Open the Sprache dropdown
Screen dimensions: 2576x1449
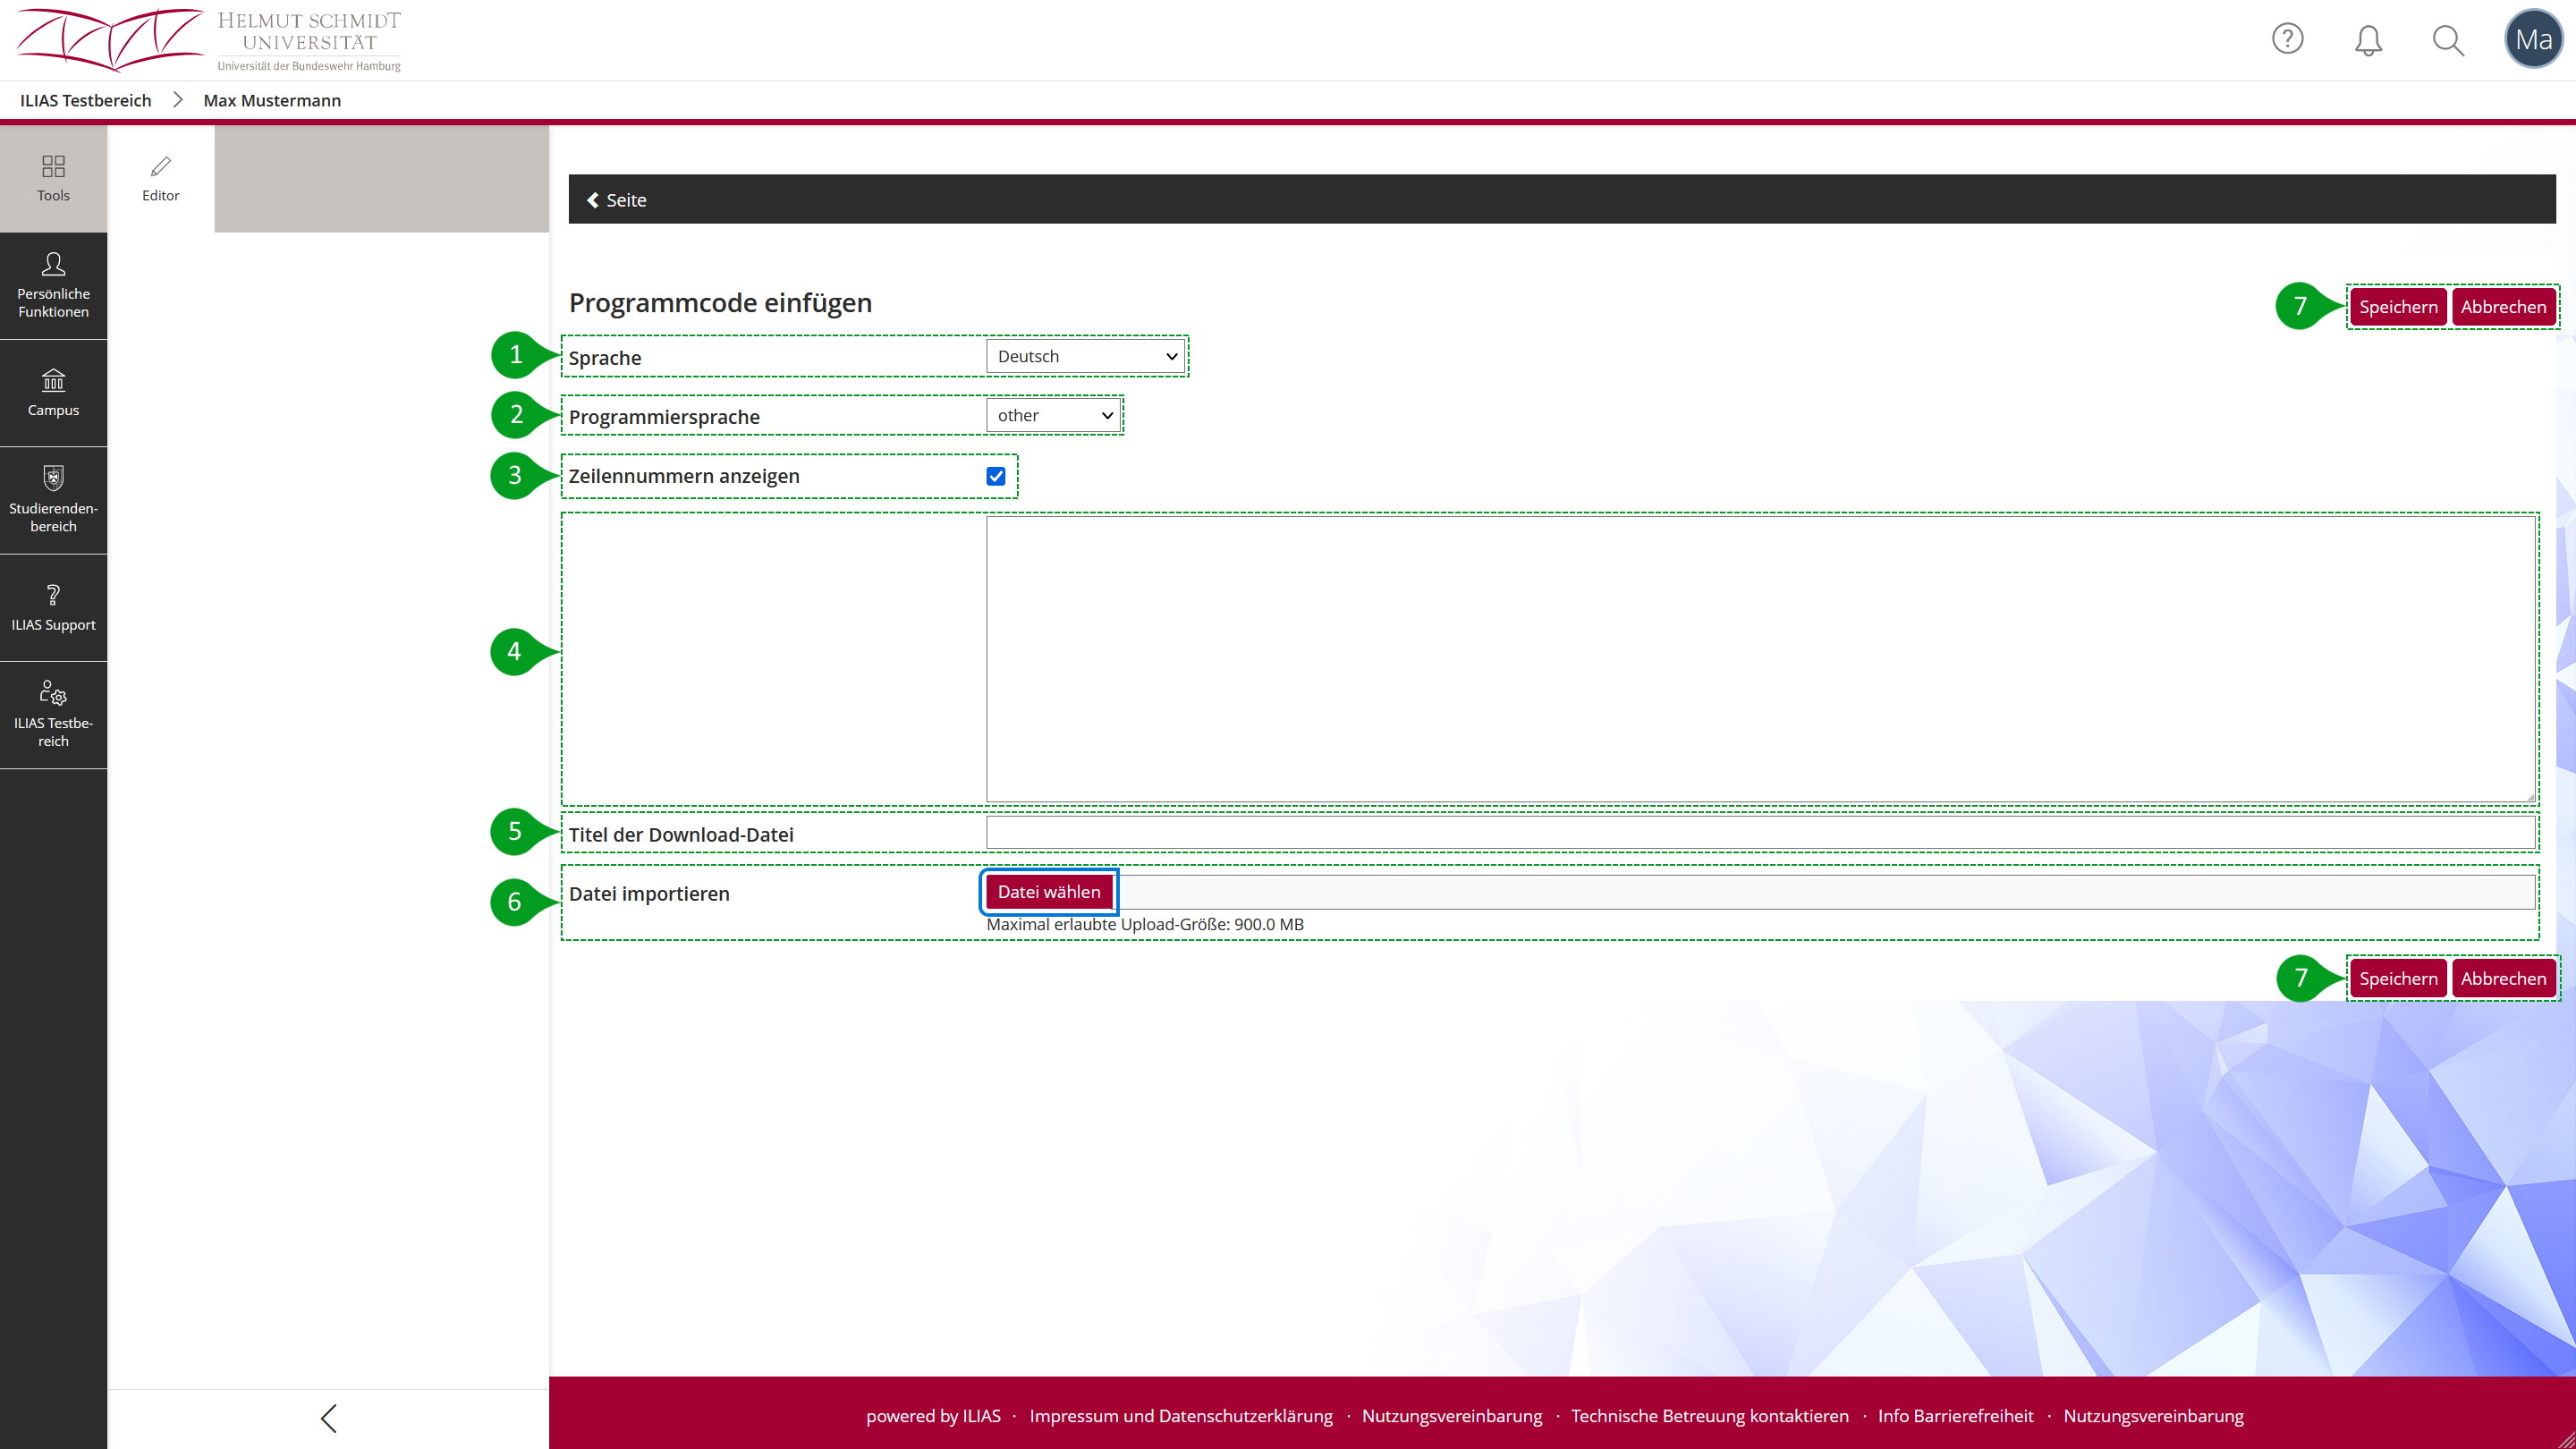(1085, 356)
